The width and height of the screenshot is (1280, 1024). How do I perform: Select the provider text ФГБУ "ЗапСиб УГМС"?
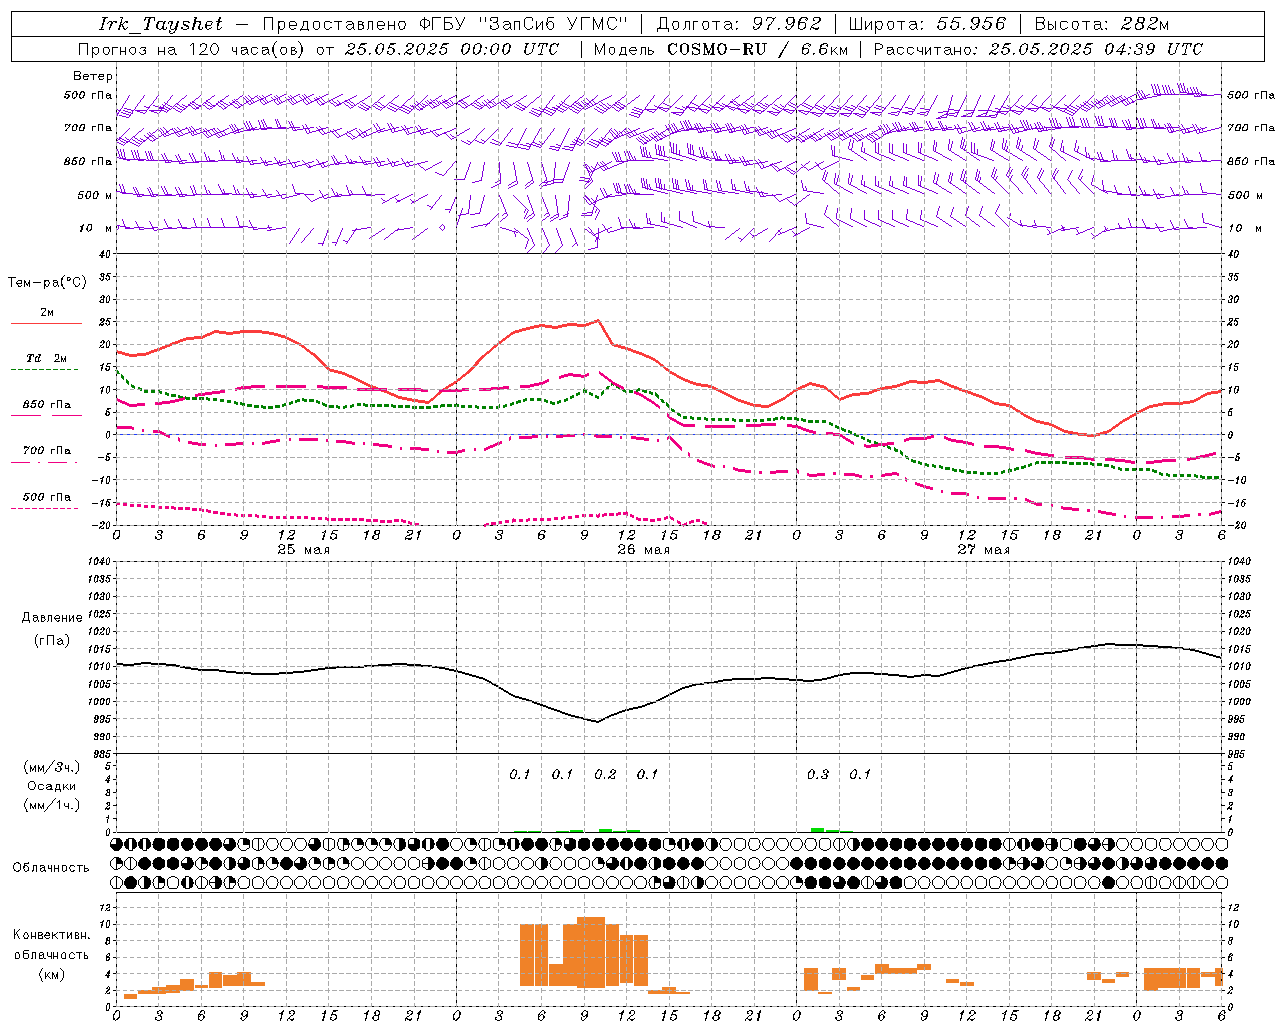click(526, 24)
